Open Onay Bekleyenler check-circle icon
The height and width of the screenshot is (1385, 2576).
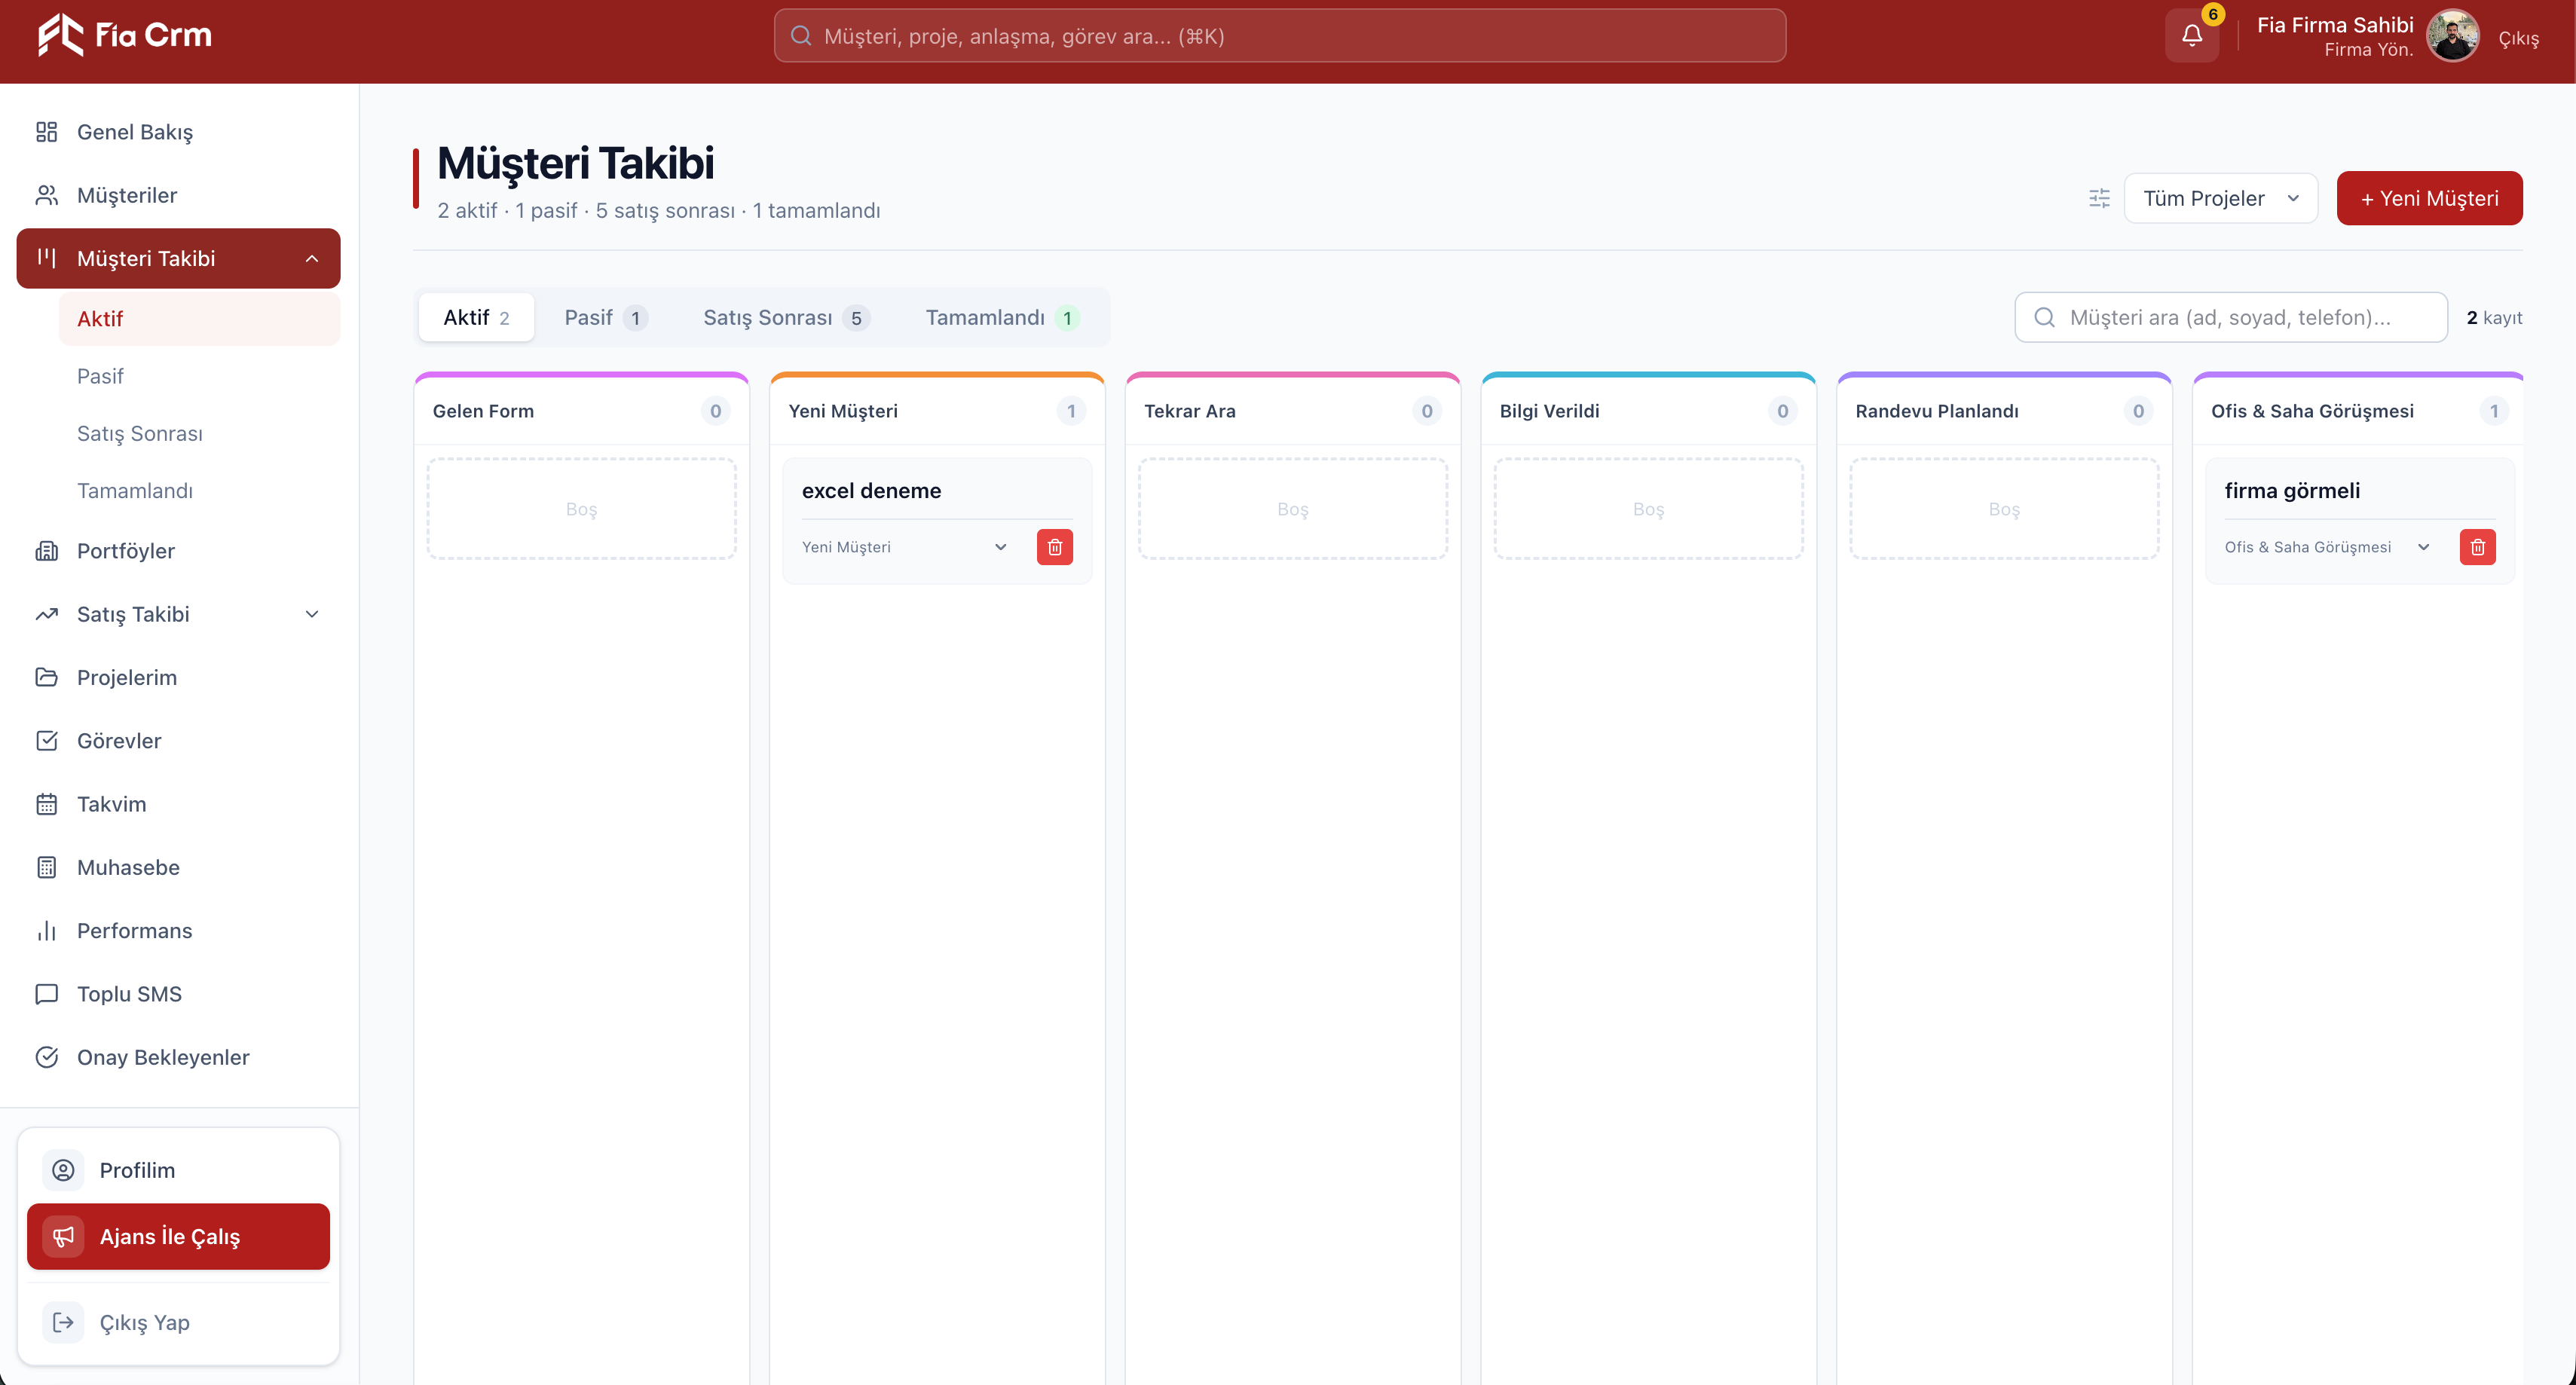(47, 1057)
